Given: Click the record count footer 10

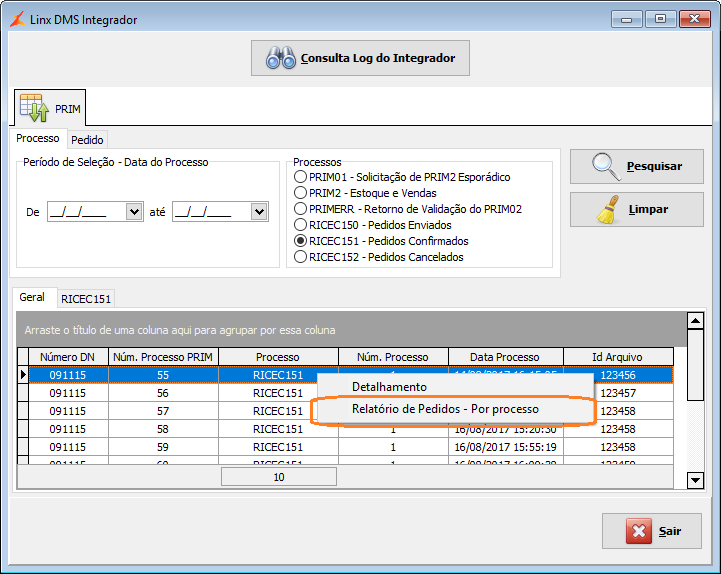Looking at the screenshot, I should [x=279, y=477].
